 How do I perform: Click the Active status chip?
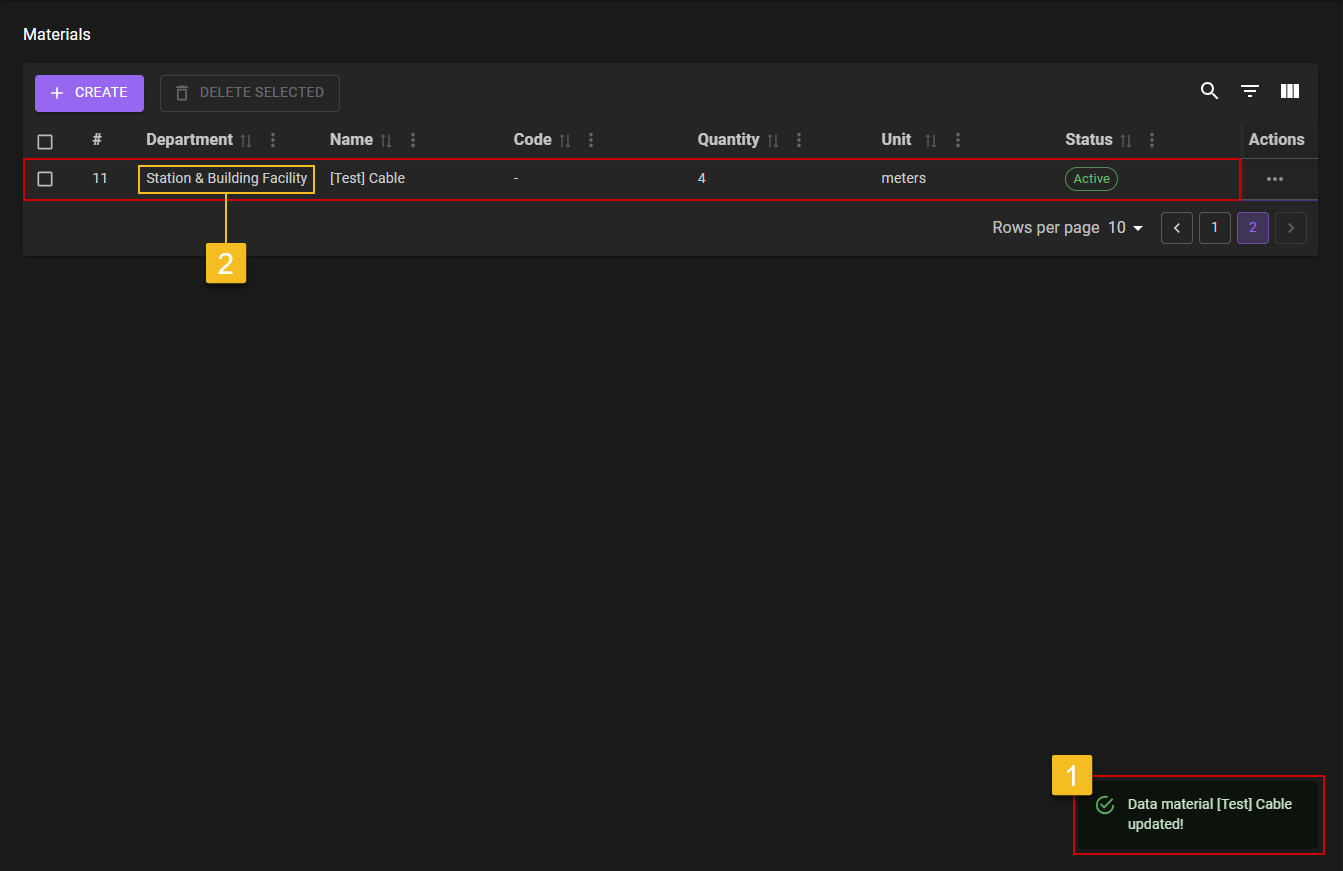click(1091, 179)
